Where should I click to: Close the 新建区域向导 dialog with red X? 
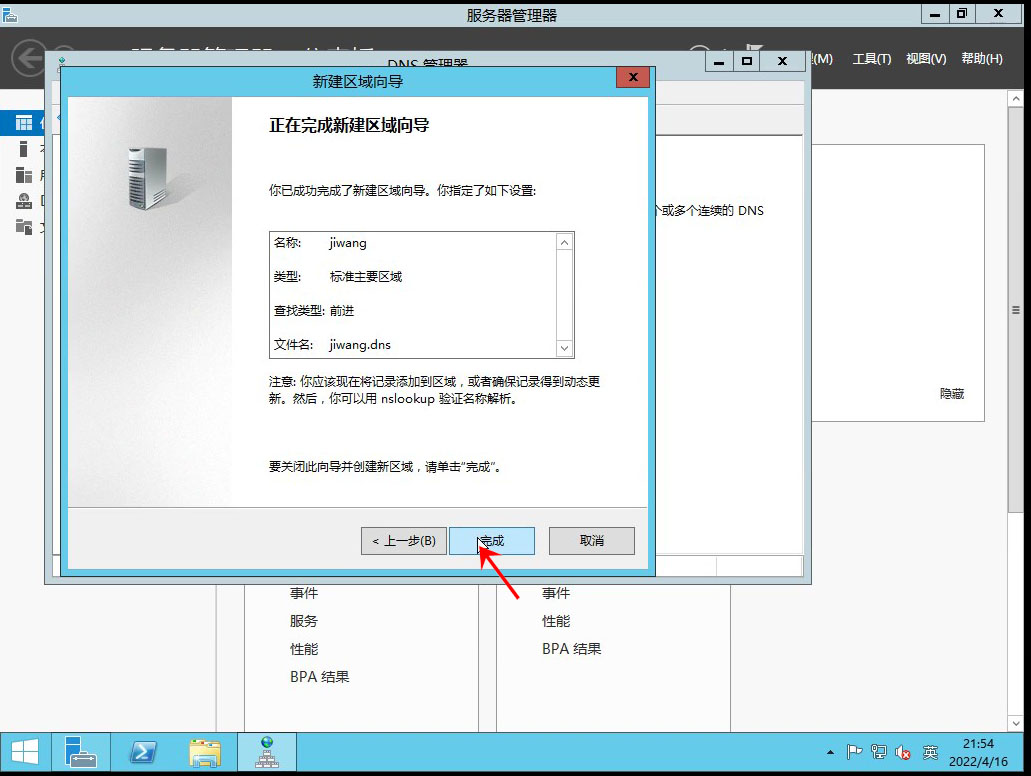[633, 77]
